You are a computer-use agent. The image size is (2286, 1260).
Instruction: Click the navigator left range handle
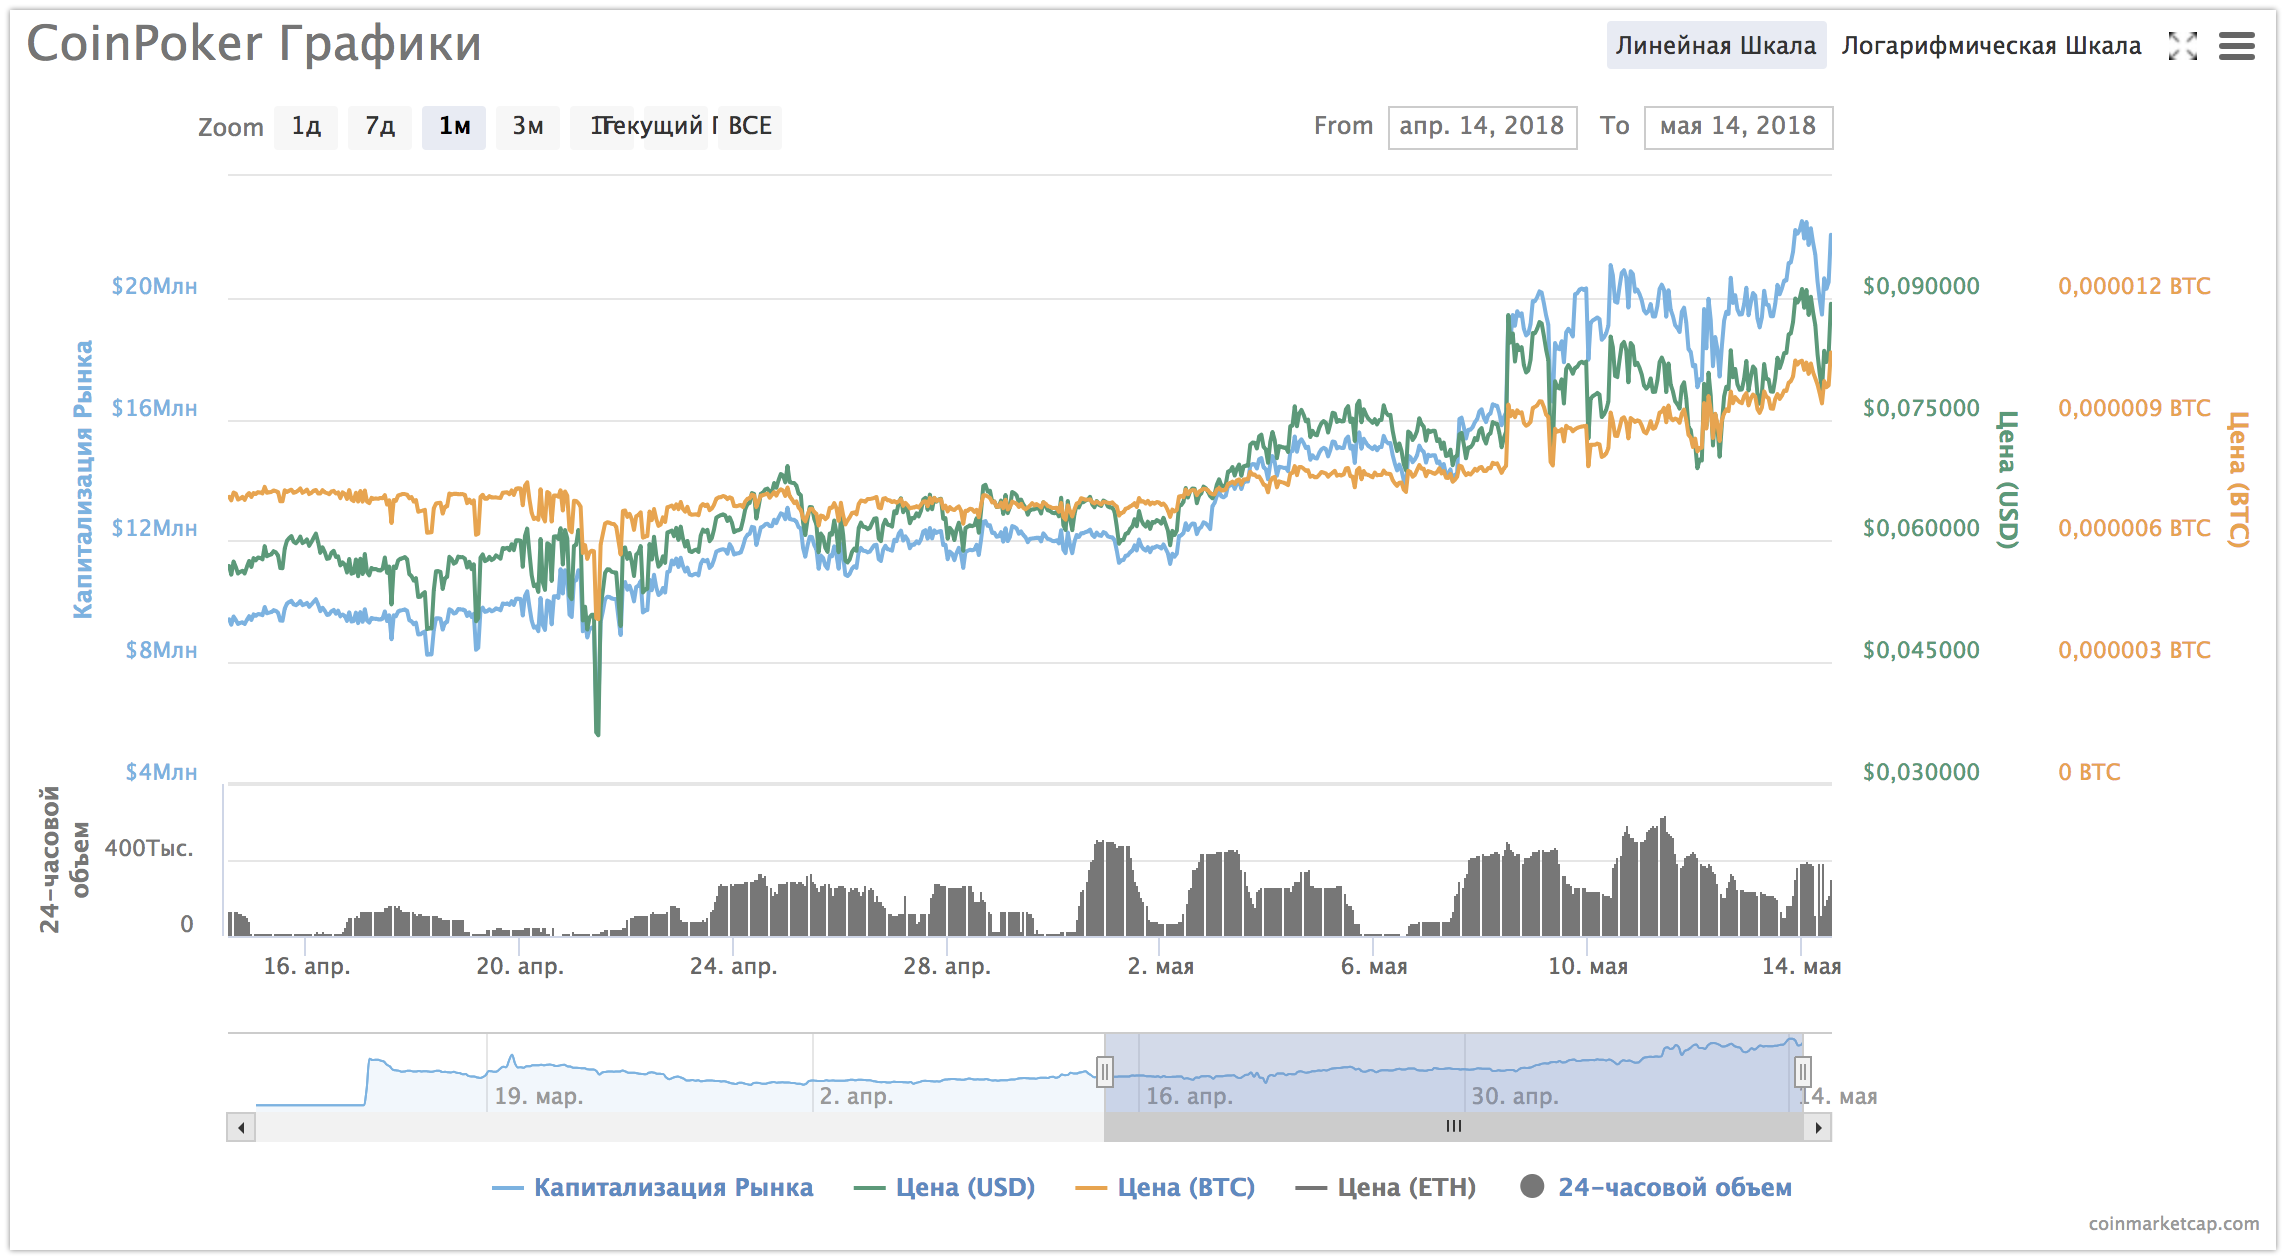[1104, 1072]
